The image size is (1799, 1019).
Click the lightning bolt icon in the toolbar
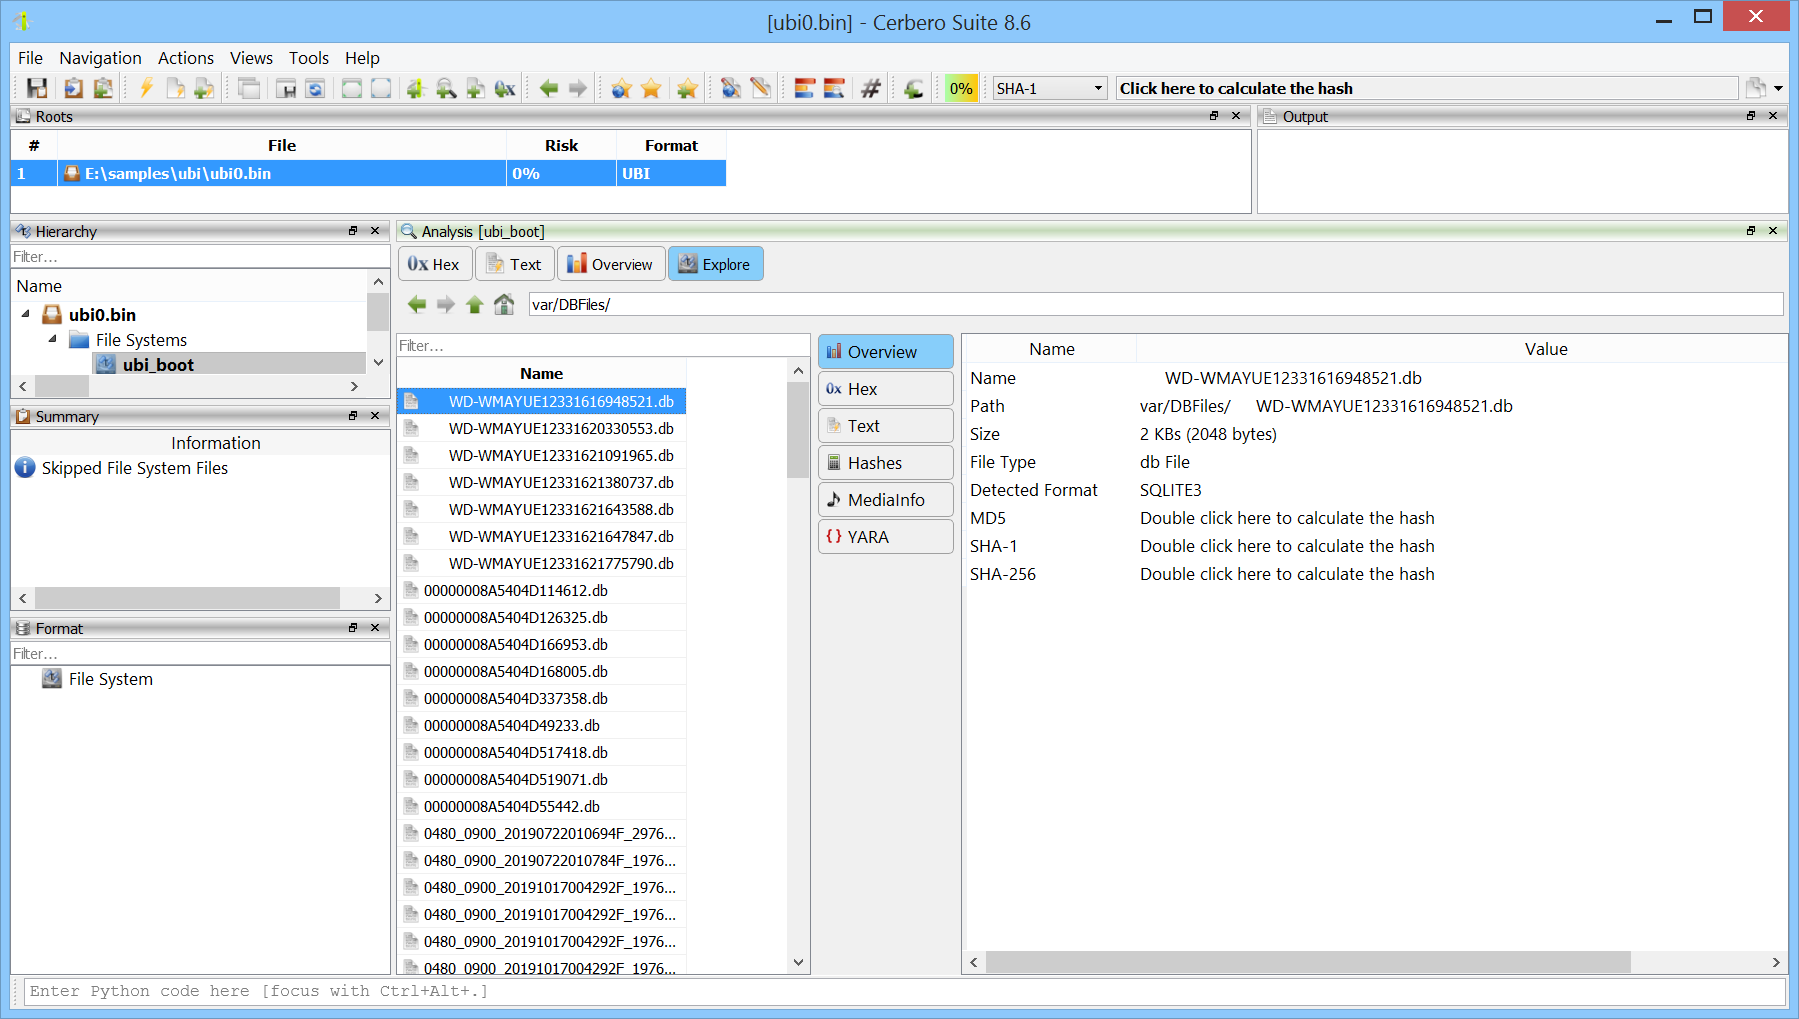(x=146, y=88)
